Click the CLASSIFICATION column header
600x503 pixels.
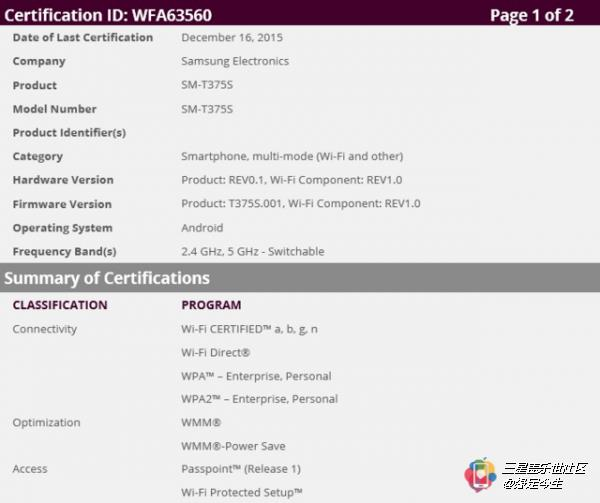pyautogui.click(x=59, y=305)
